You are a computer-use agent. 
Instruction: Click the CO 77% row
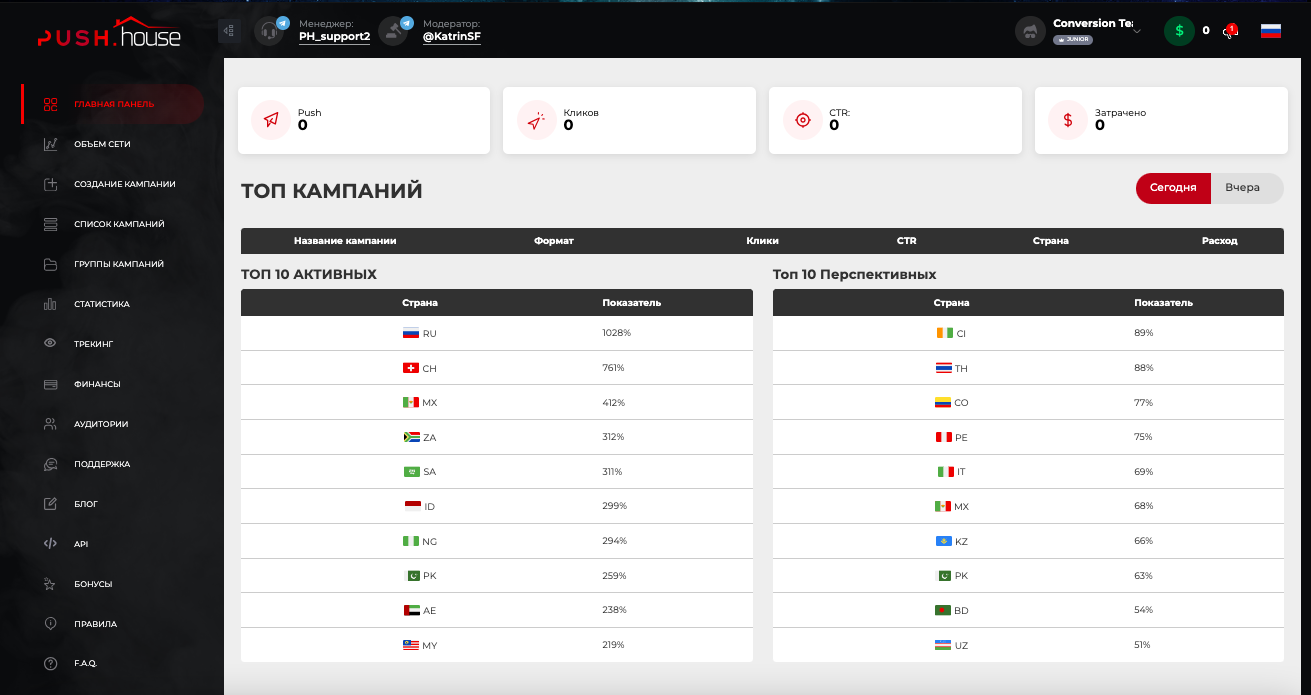(x=1028, y=403)
